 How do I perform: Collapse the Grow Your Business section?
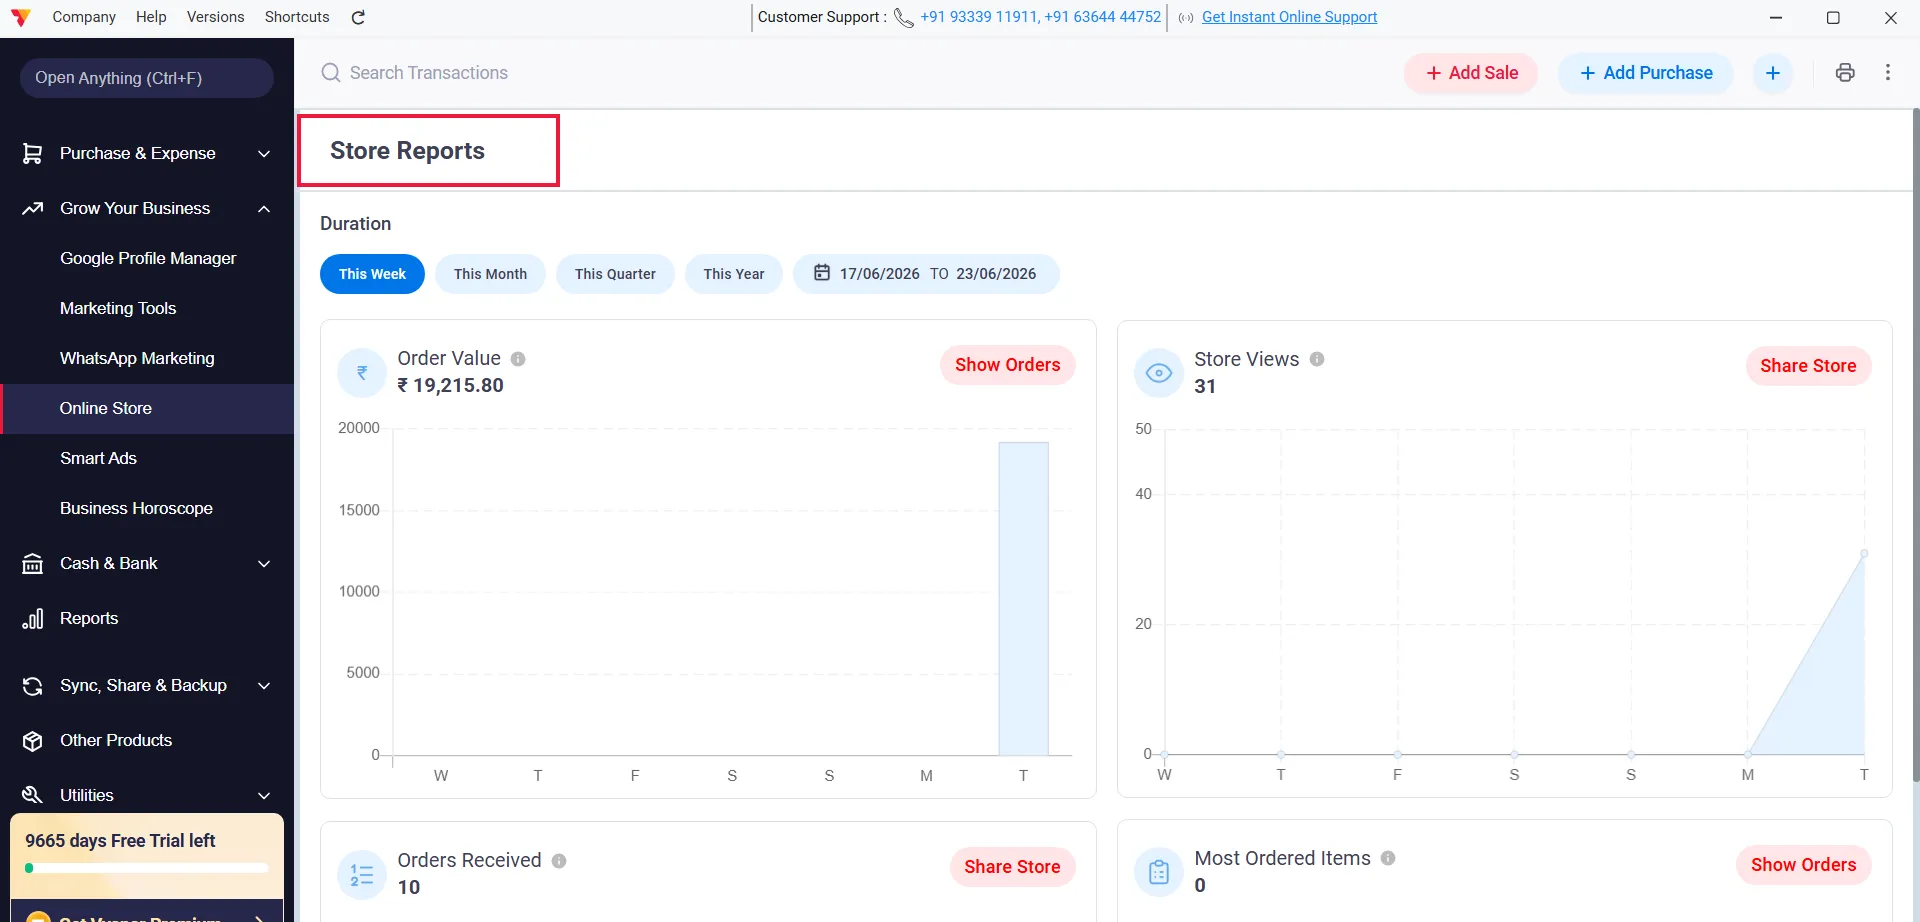tap(147, 208)
